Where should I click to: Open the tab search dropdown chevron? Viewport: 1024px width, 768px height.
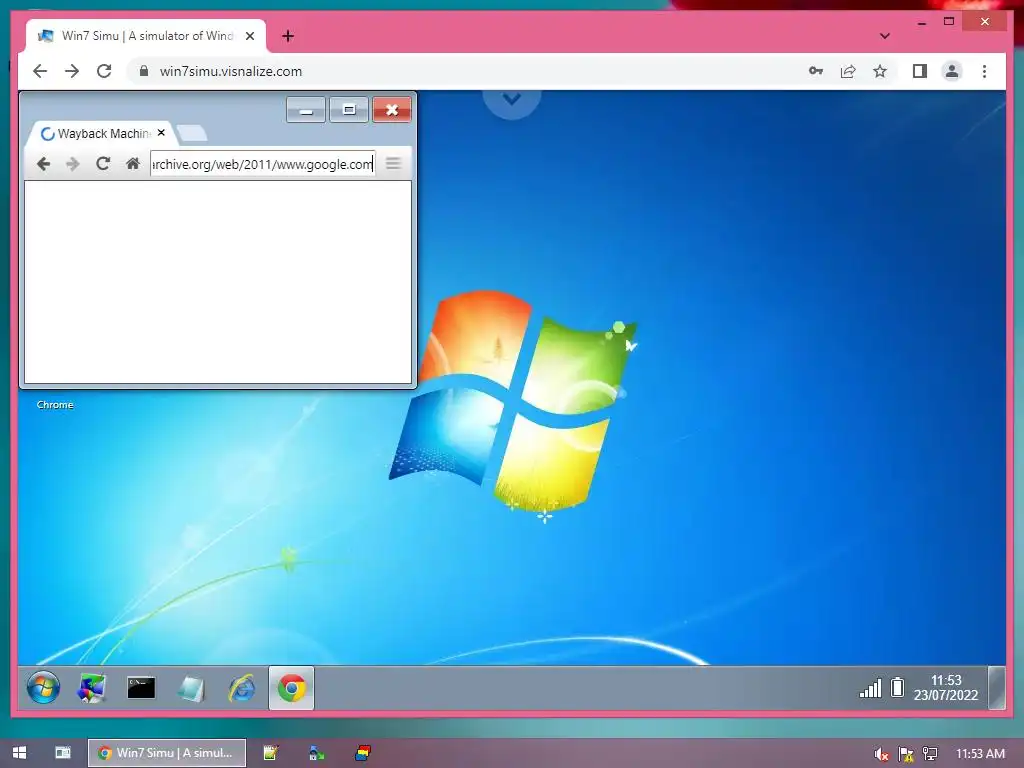(x=885, y=36)
